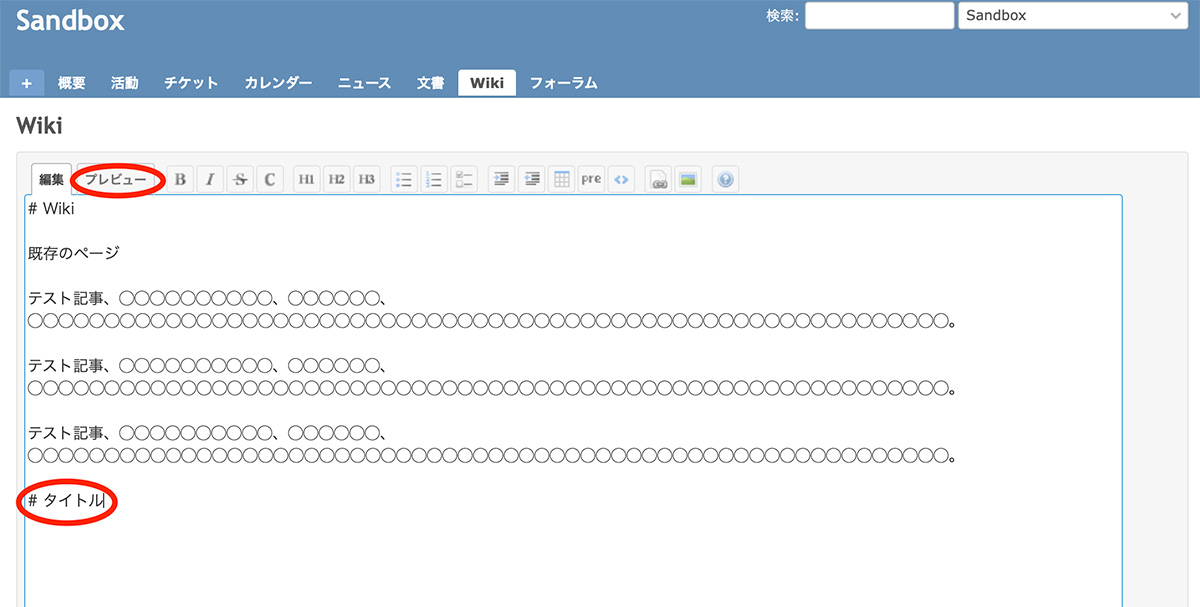Insert a table from the toolbar

[x=561, y=180]
